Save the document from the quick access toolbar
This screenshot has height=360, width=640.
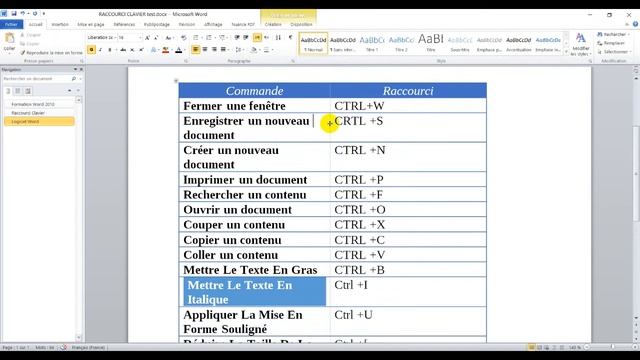(13, 14)
